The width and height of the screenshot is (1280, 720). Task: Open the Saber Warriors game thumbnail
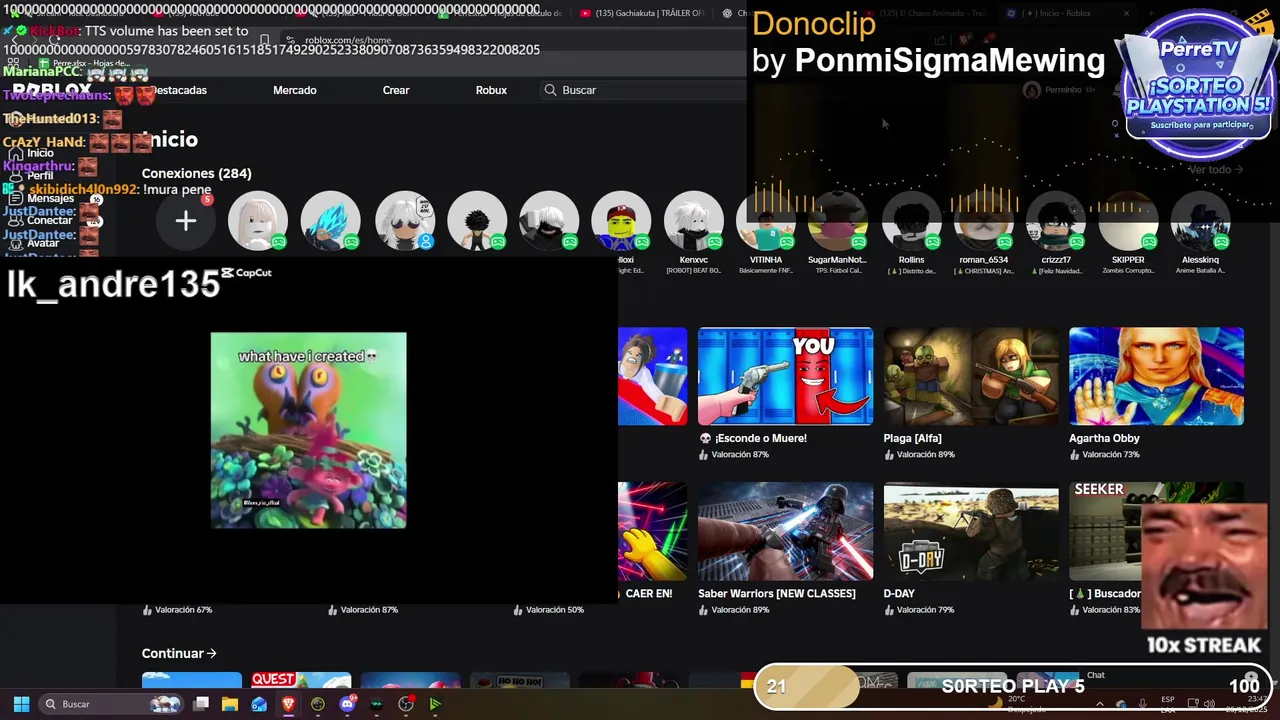point(785,531)
